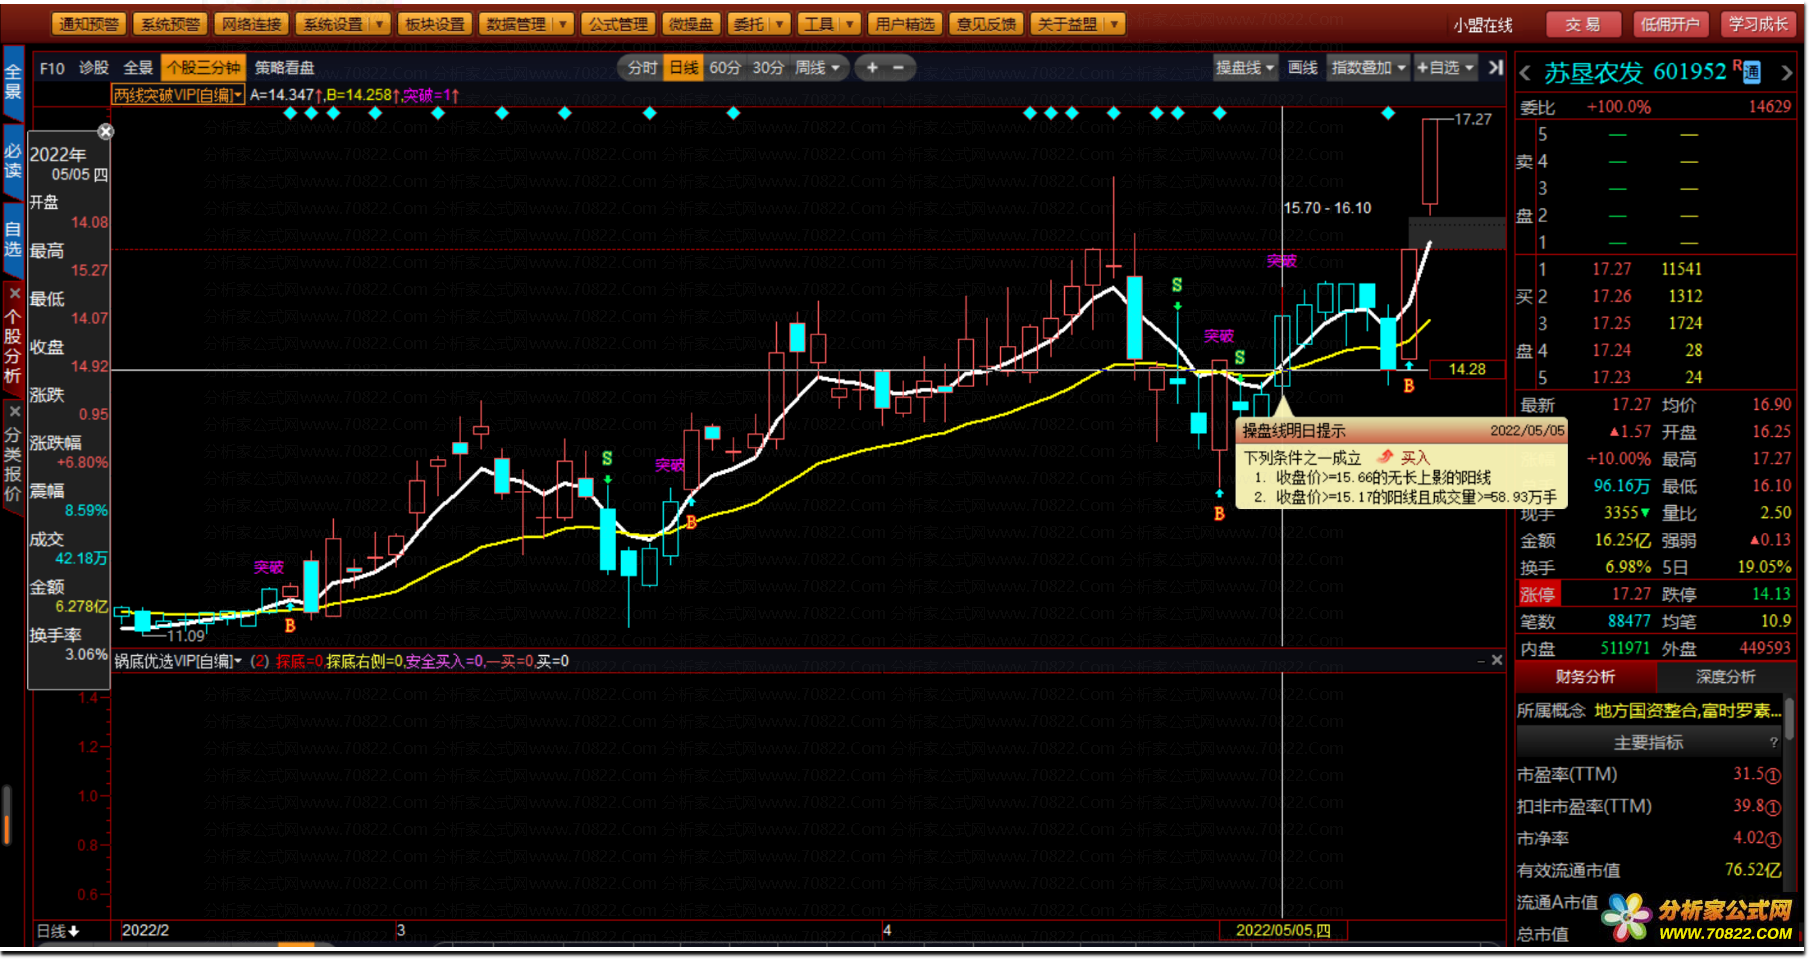Open 委托 dropdown menu
This screenshot has height=959, width=1810.
pos(759,24)
